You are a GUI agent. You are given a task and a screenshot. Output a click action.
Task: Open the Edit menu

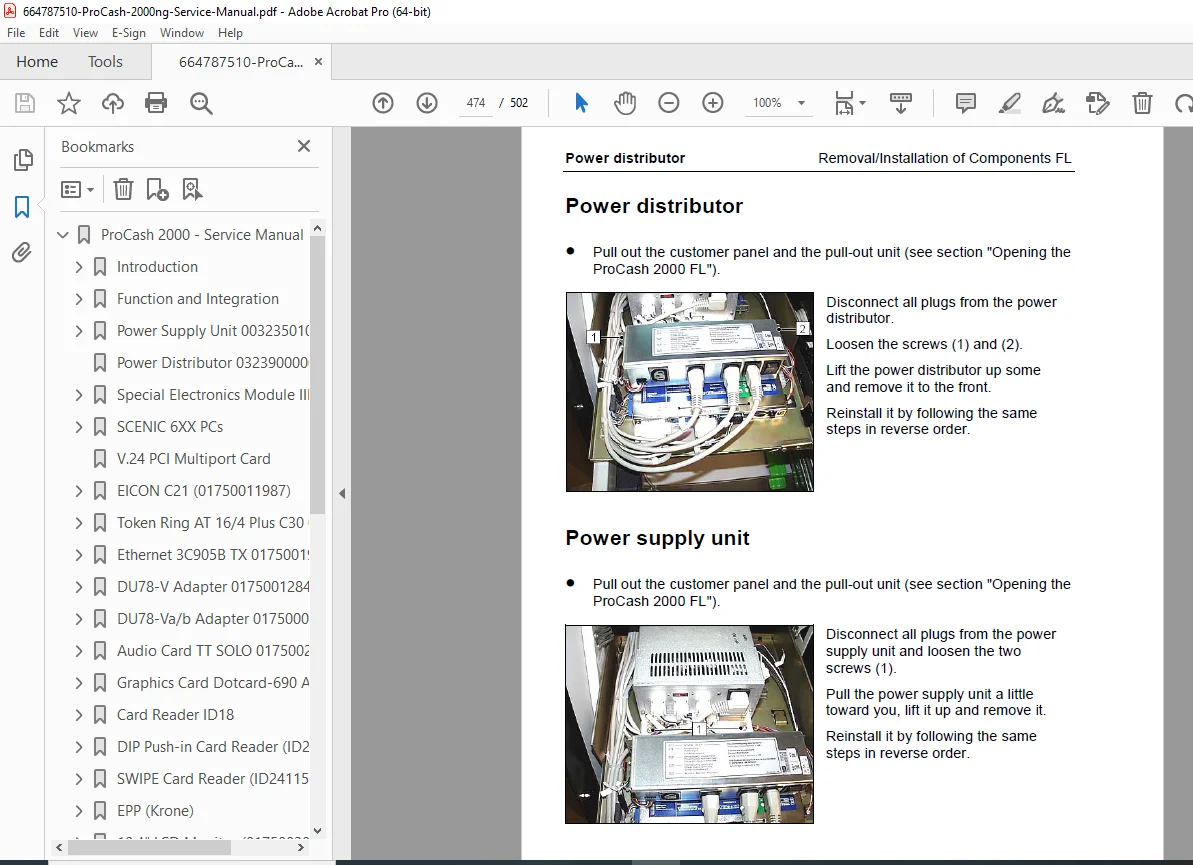tap(49, 33)
